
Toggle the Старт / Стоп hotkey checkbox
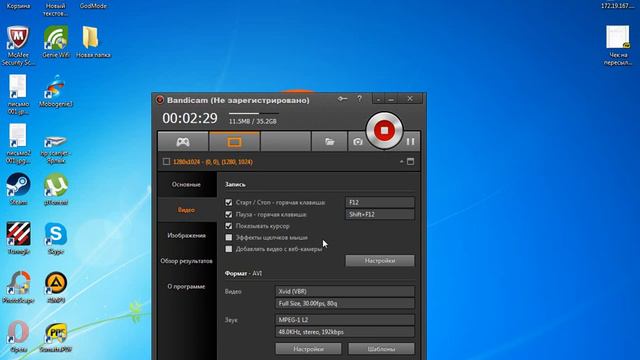tap(229, 202)
